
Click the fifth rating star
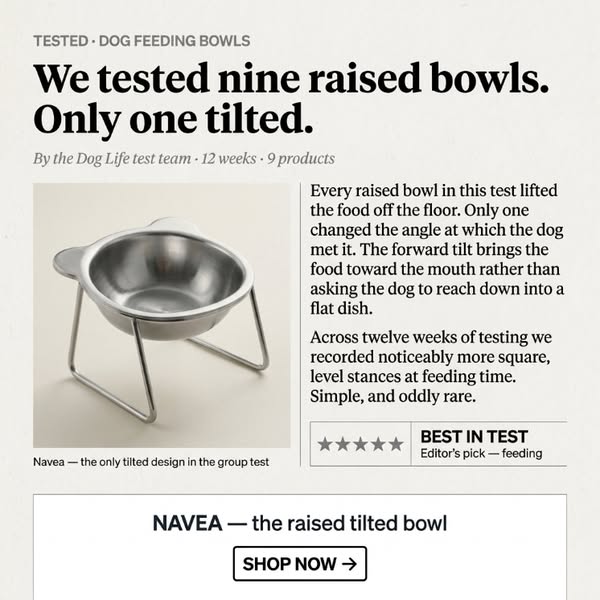coord(396,444)
